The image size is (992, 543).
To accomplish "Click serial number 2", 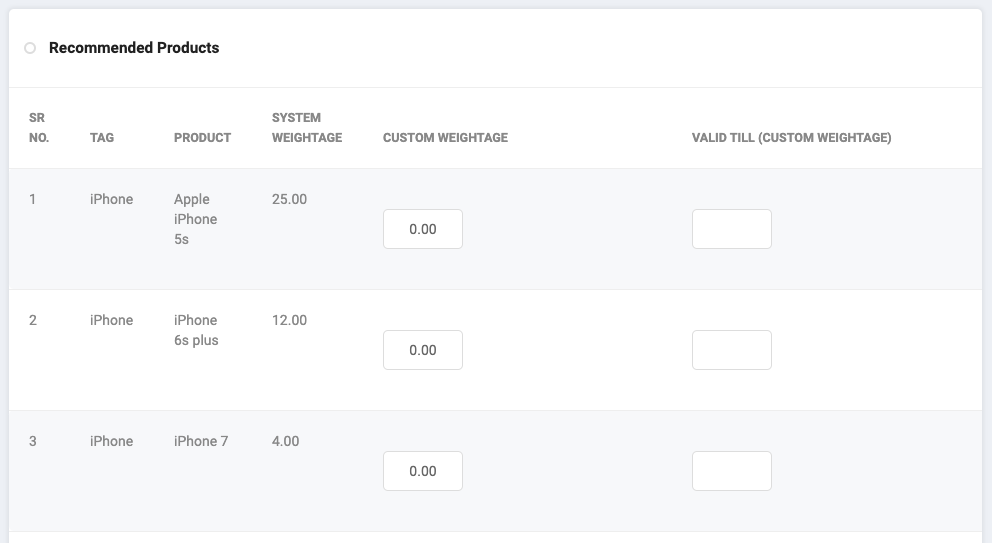I will coord(33,320).
